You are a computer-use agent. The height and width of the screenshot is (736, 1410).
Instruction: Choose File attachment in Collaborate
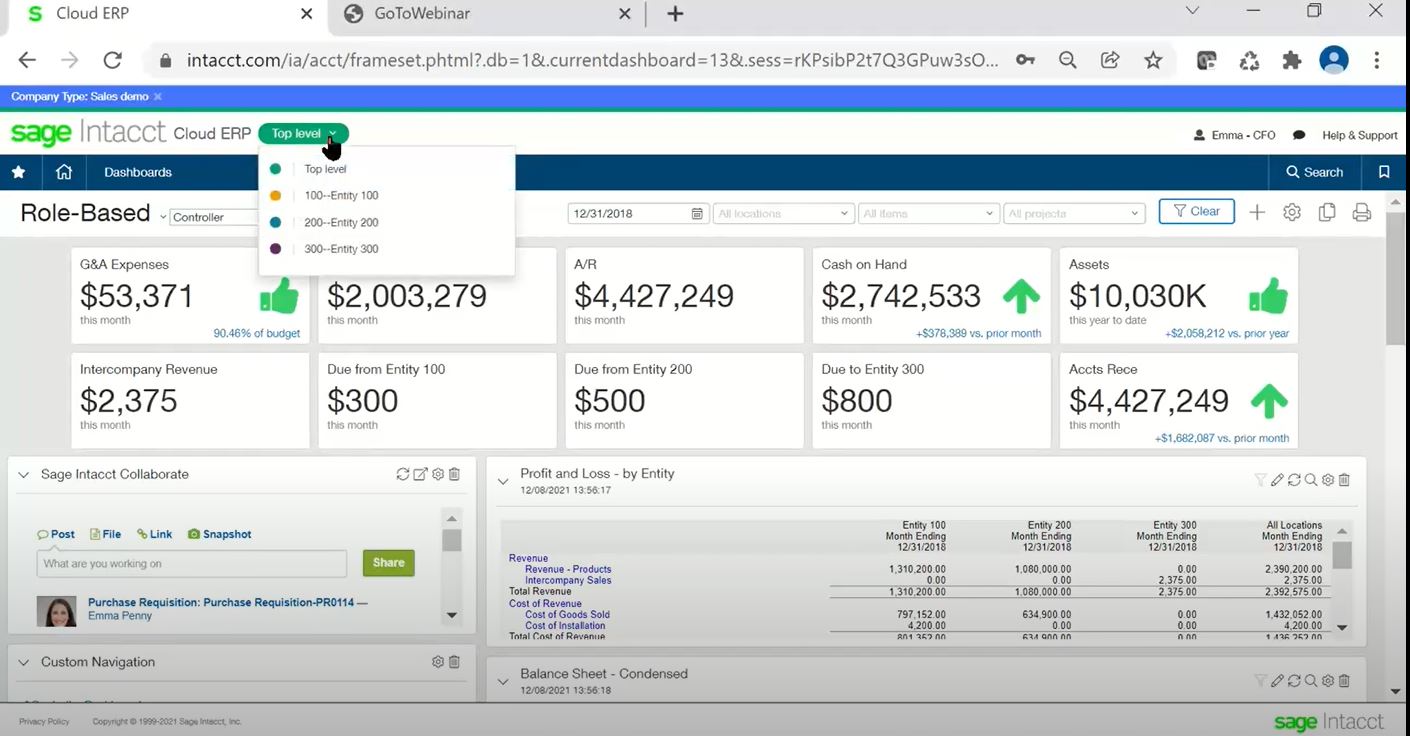coord(105,534)
